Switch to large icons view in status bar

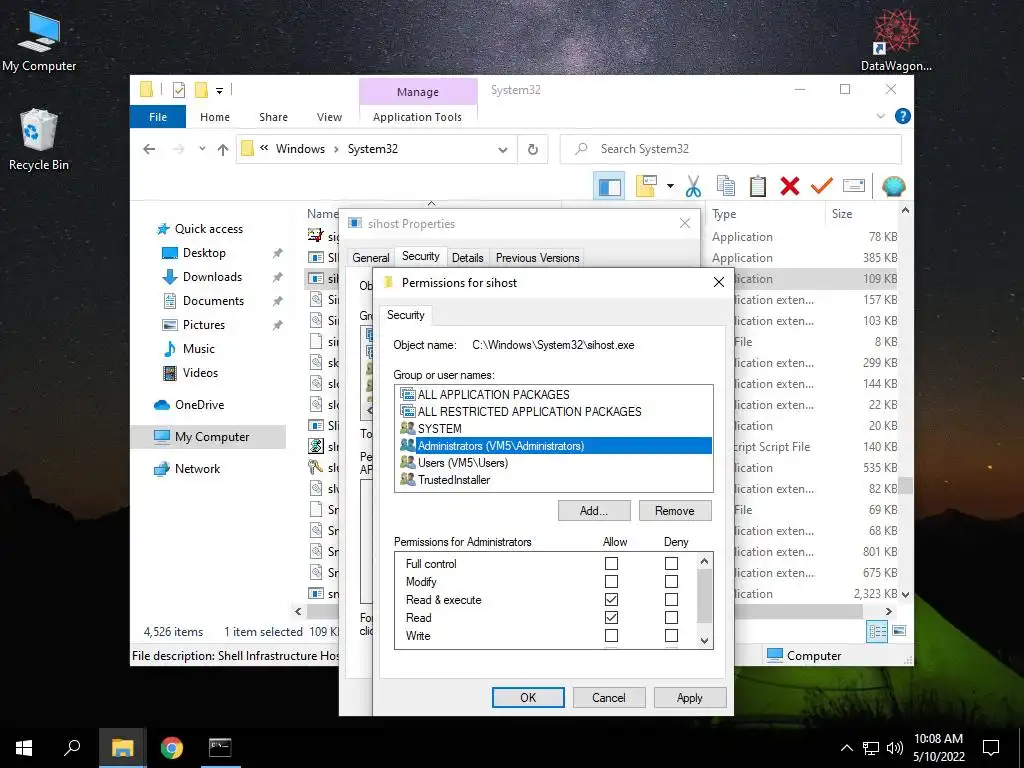coord(899,631)
